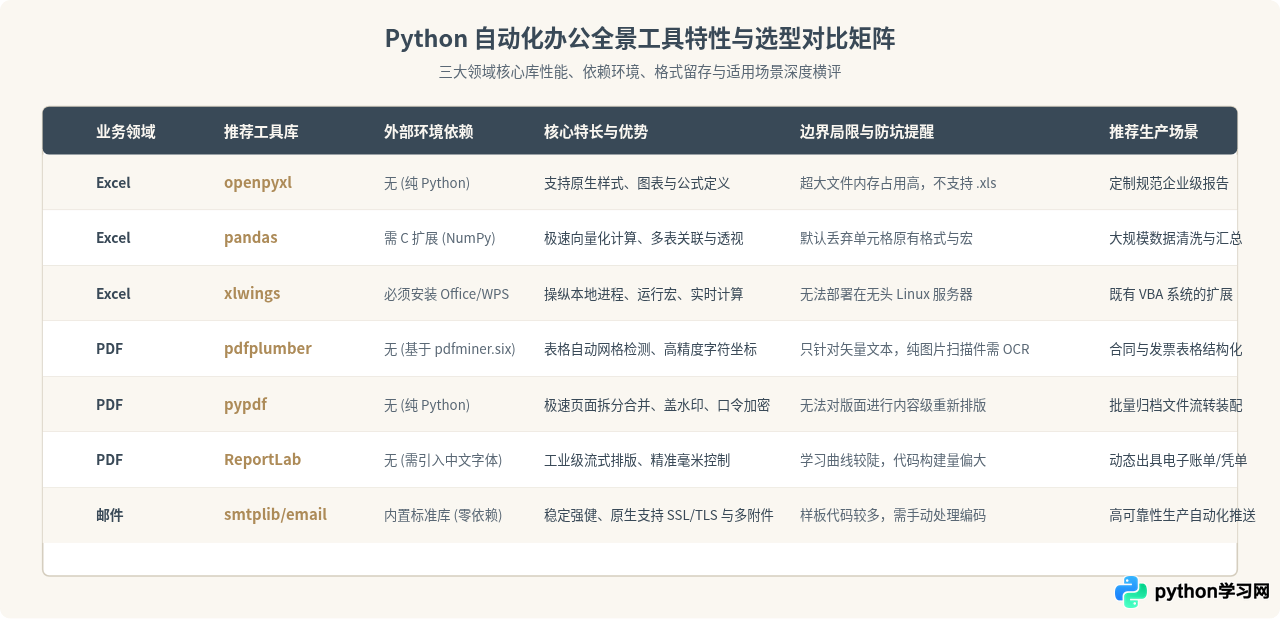Click the subtitle '三大领域核心库性能、依赖环境、格式留存与适用场景深度横评'
The width and height of the screenshot is (1280, 619).
pyautogui.click(x=640, y=72)
